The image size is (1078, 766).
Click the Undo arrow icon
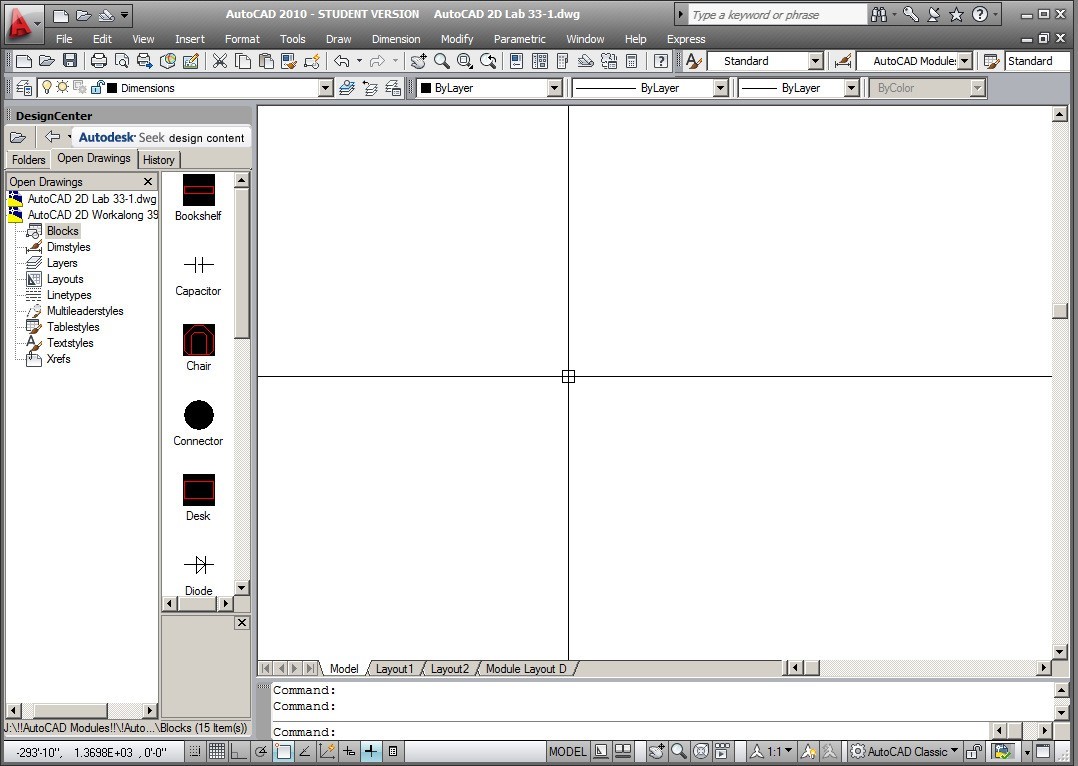[x=342, y=61]
